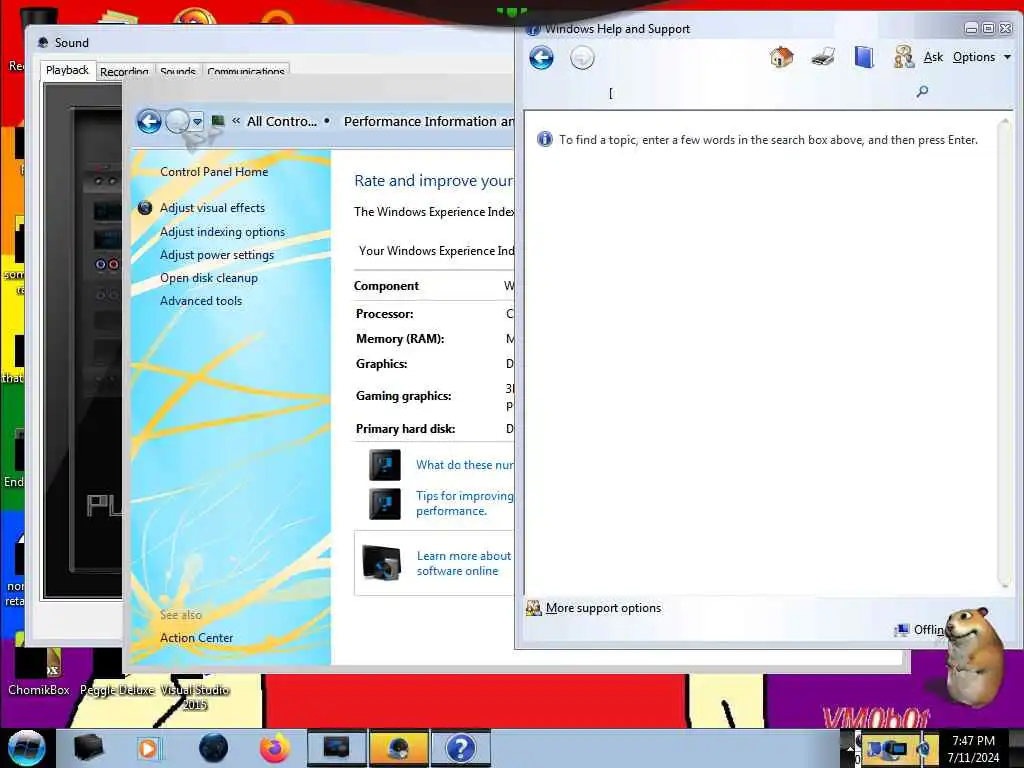Launch the media player taskbar icon
The image size is (1024, 768).
click(x=149, y=748)
